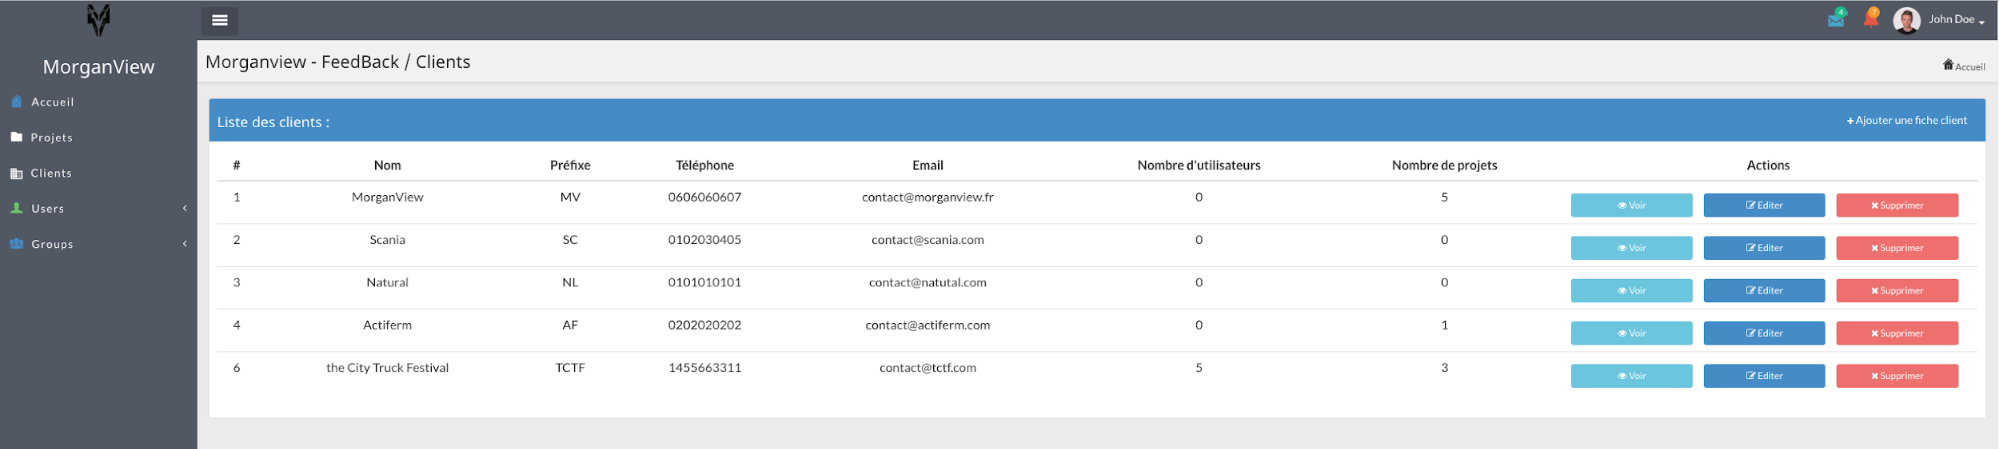
Task: Click Voir for the City Truck Festival
Action: coord(1631,376)
